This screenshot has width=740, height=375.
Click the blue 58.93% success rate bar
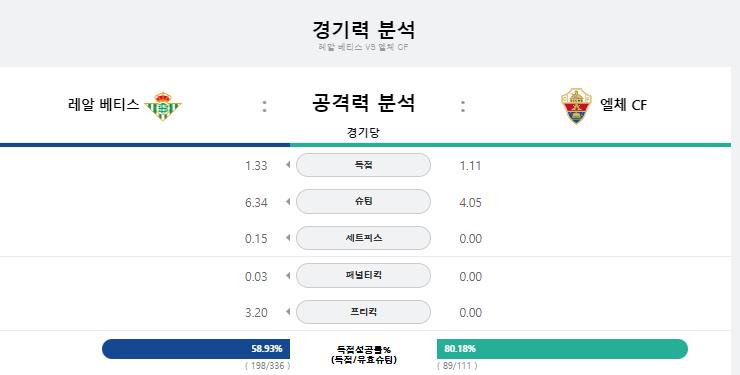click(196, 349)
